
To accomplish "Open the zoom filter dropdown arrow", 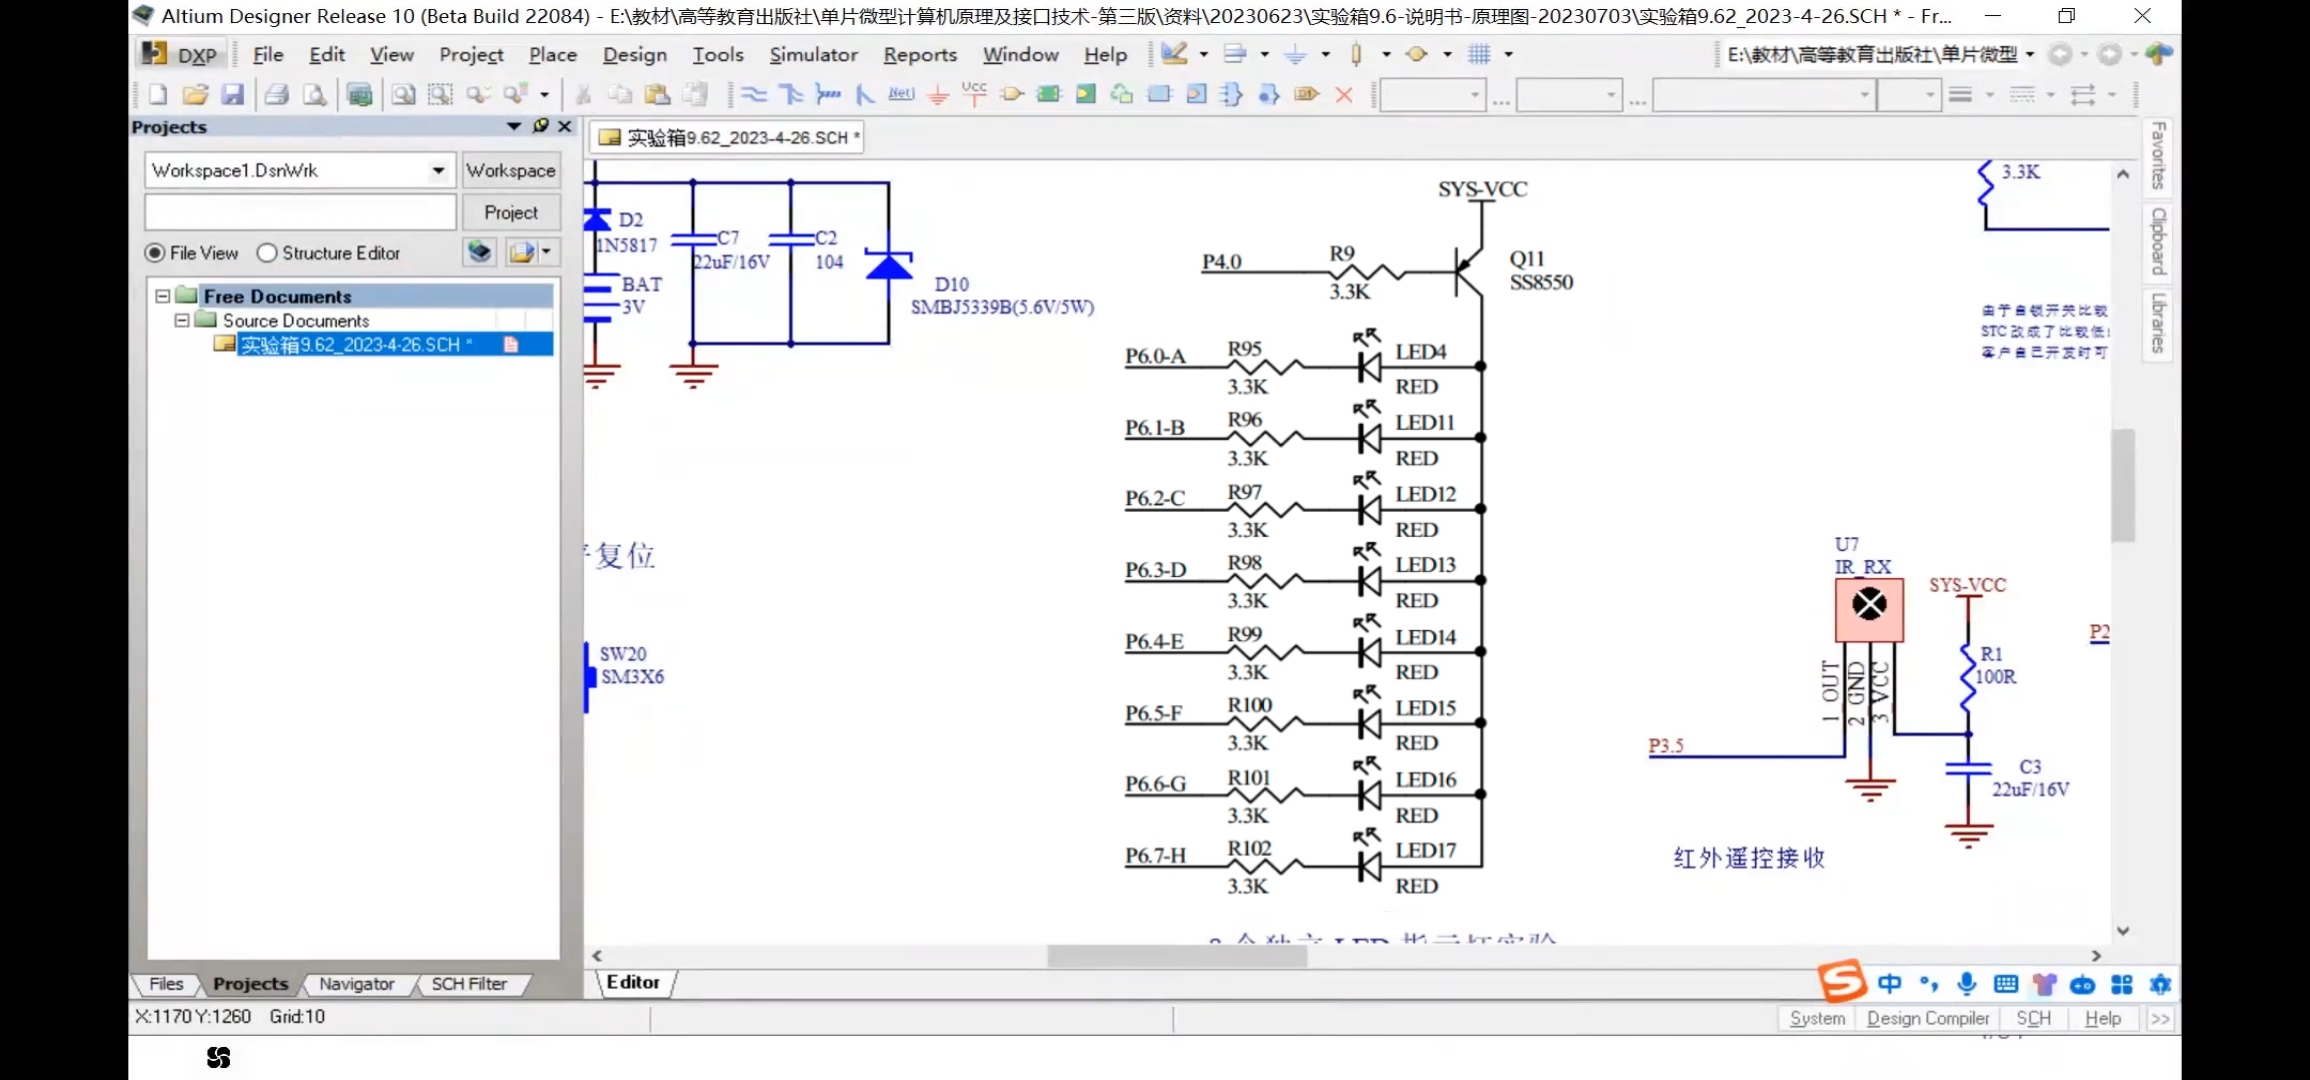I will click(x=544, y=95).
